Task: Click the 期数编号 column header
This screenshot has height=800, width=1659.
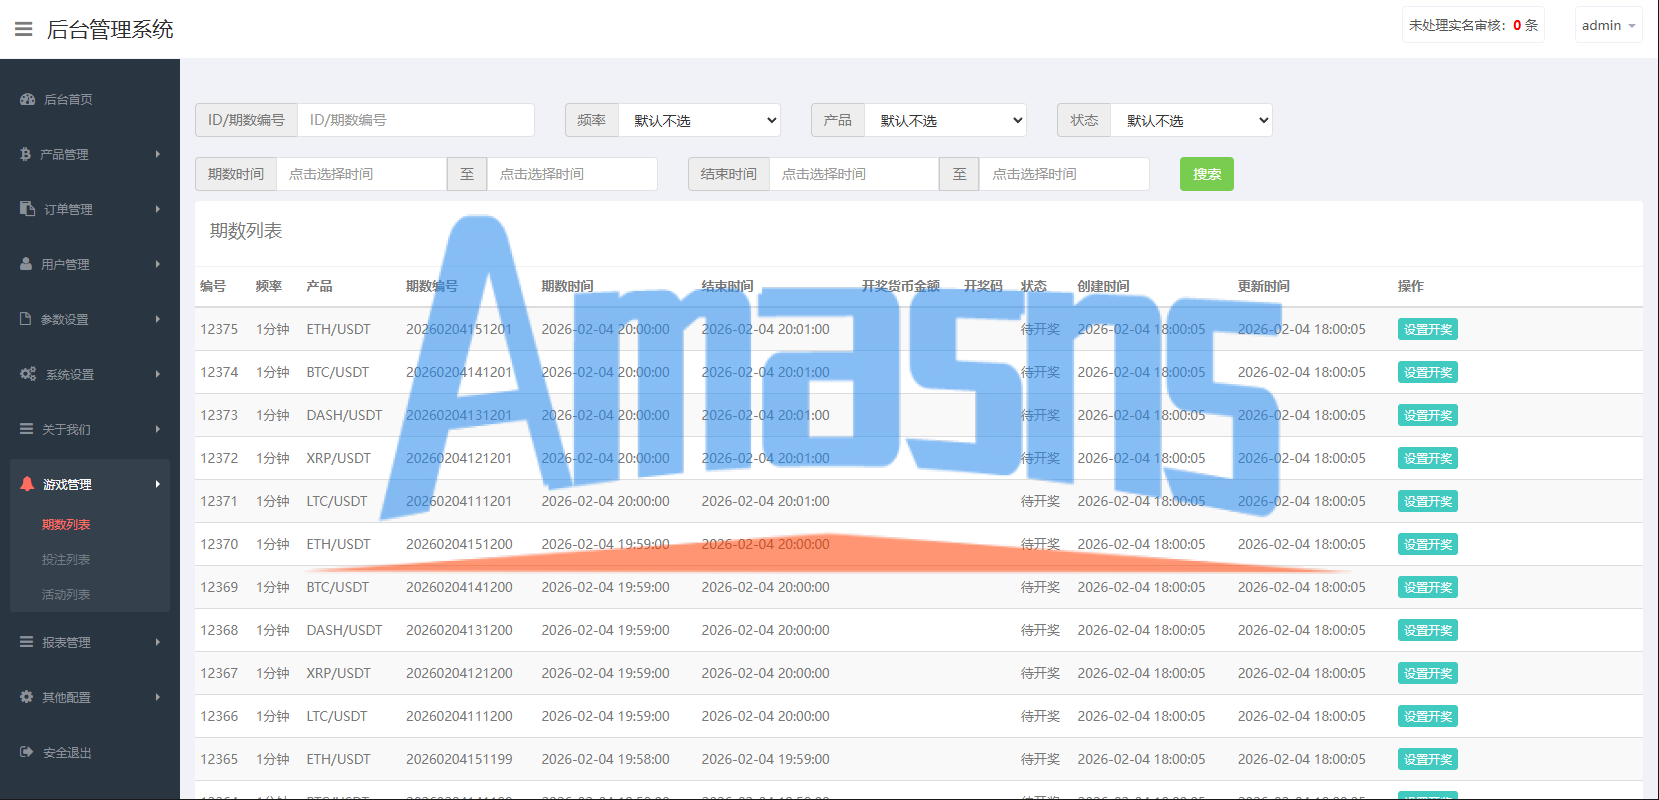Action: [x=432, y=286]
